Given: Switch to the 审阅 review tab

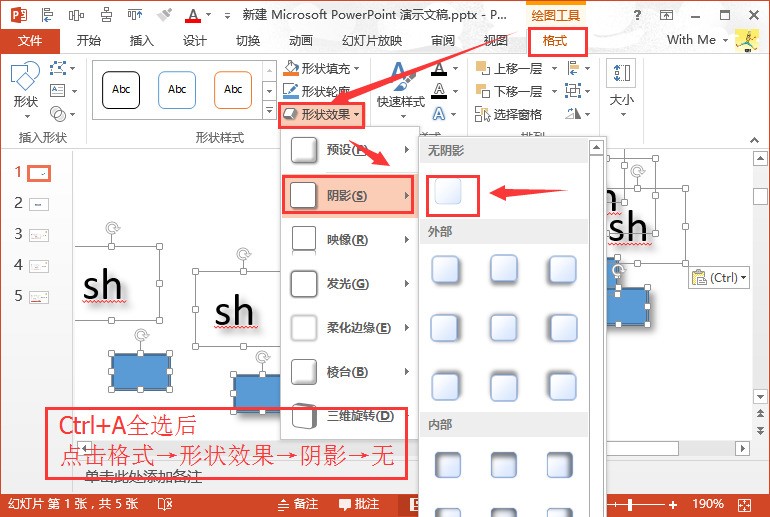Looking at the screenshot, I should (443, 40).
